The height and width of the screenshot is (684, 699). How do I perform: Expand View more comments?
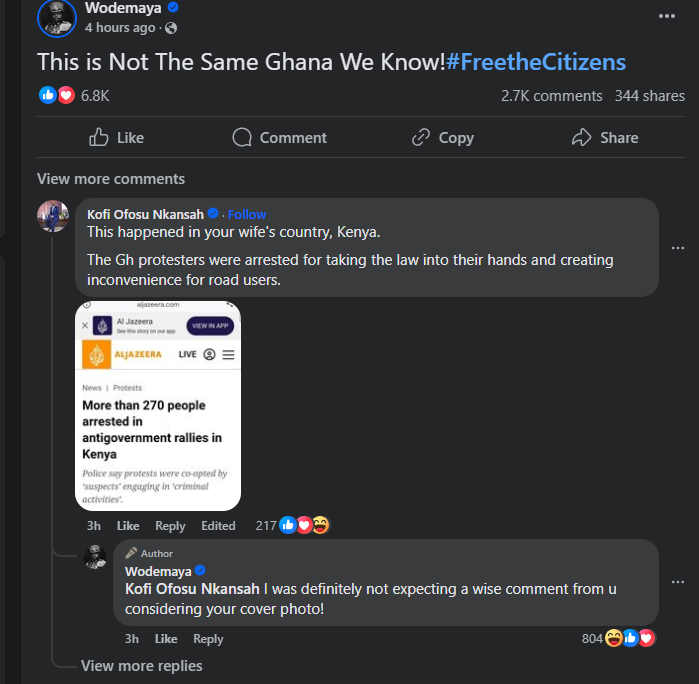(111, 179)
